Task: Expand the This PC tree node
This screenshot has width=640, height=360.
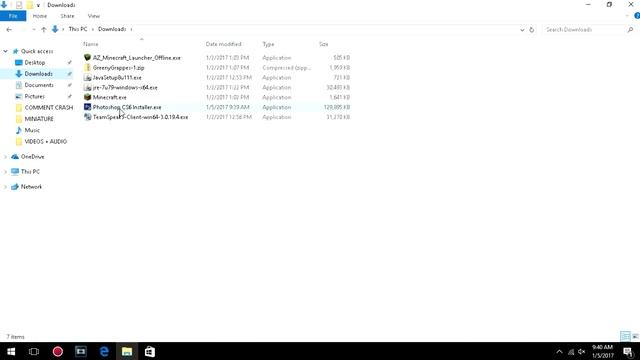Action: (5, 172)
